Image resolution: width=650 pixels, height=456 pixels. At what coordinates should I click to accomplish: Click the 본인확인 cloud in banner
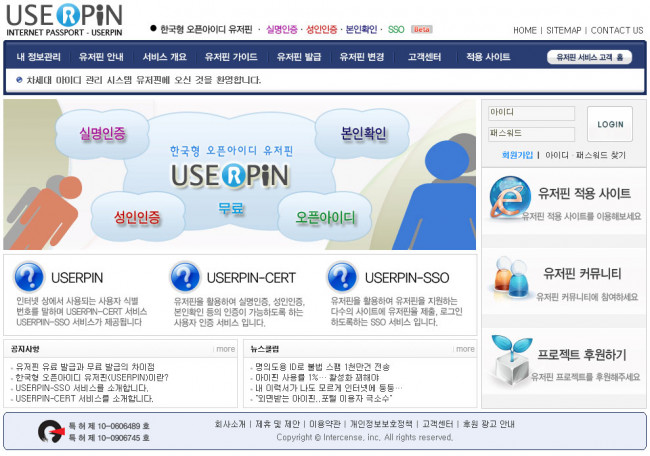[363, 133]
